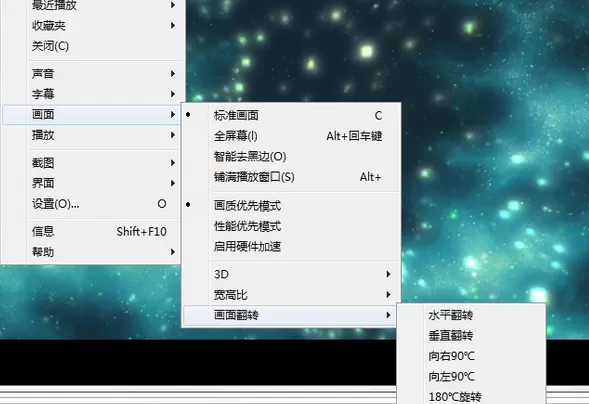The image size is (589, 404).
Task: Expand the 画面翻转 submenu
Action: pos(290,315)
